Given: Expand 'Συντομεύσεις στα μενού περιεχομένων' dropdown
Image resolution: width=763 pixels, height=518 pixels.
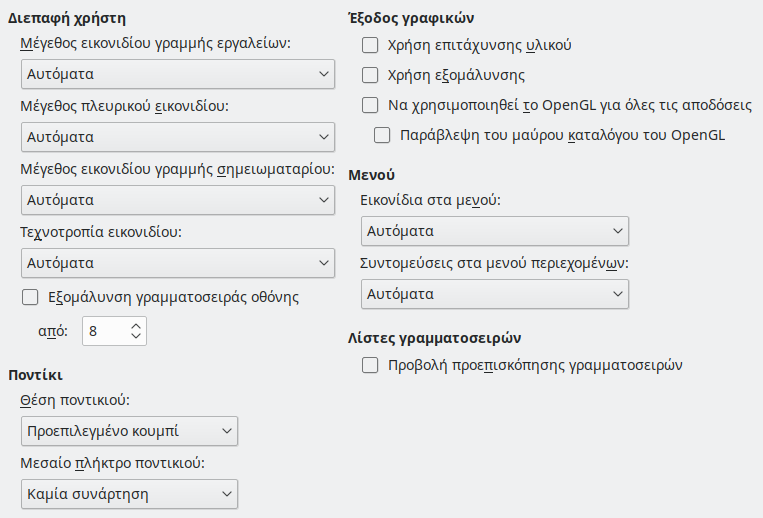Looking at the screenshot, I should click(494, 295).
